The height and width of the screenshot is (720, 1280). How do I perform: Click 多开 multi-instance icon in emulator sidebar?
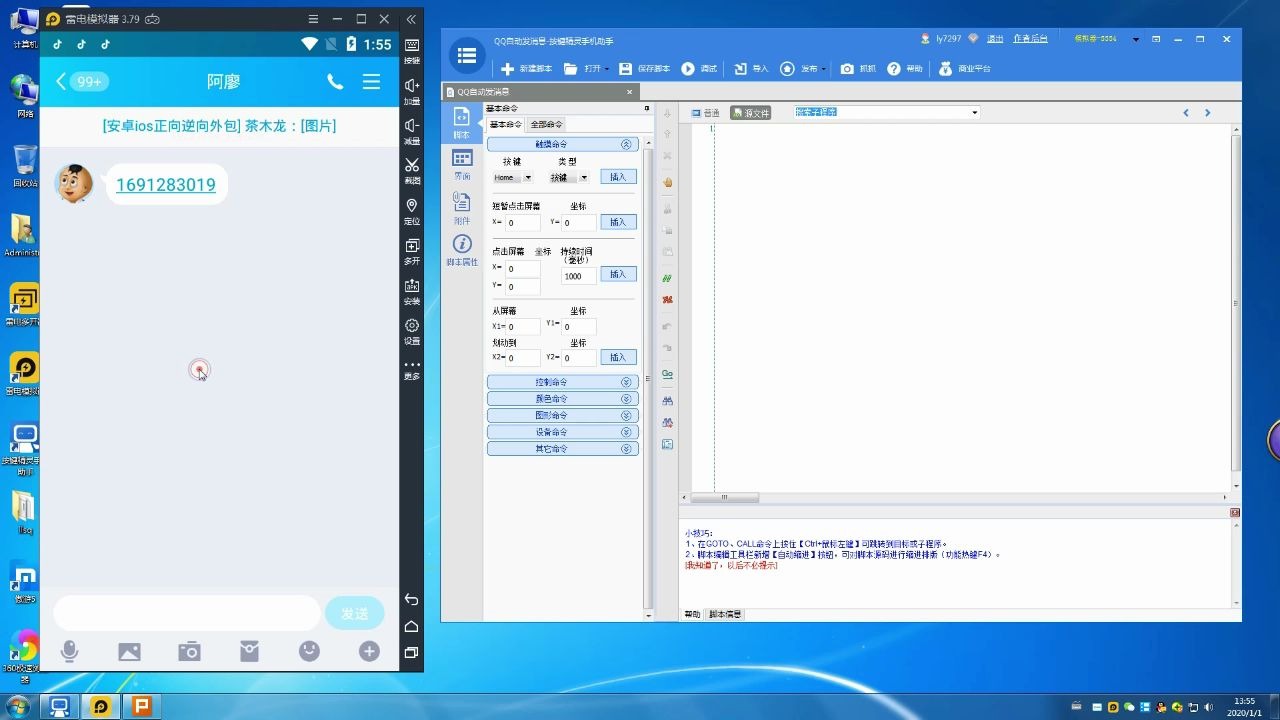coord(412,251)
